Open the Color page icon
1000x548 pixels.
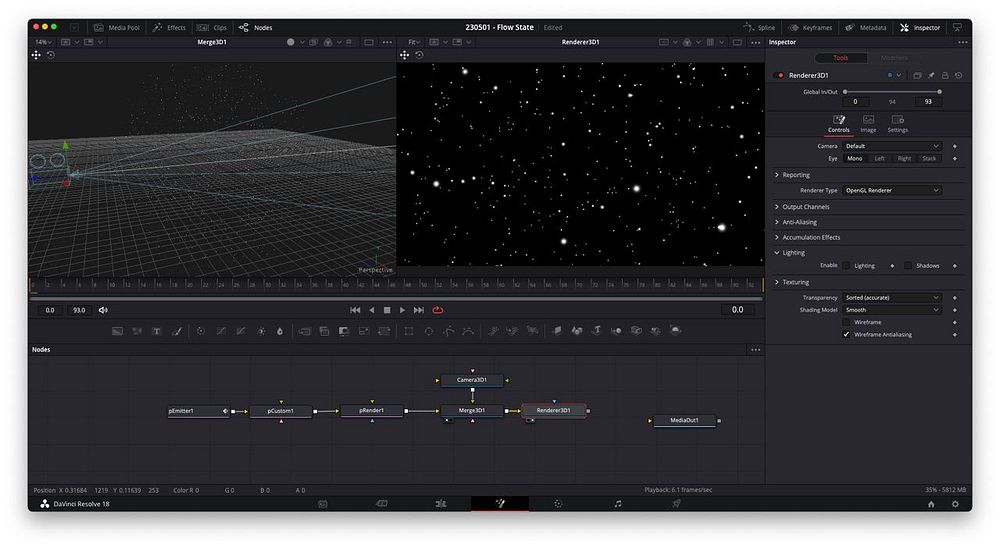[558, 504]
